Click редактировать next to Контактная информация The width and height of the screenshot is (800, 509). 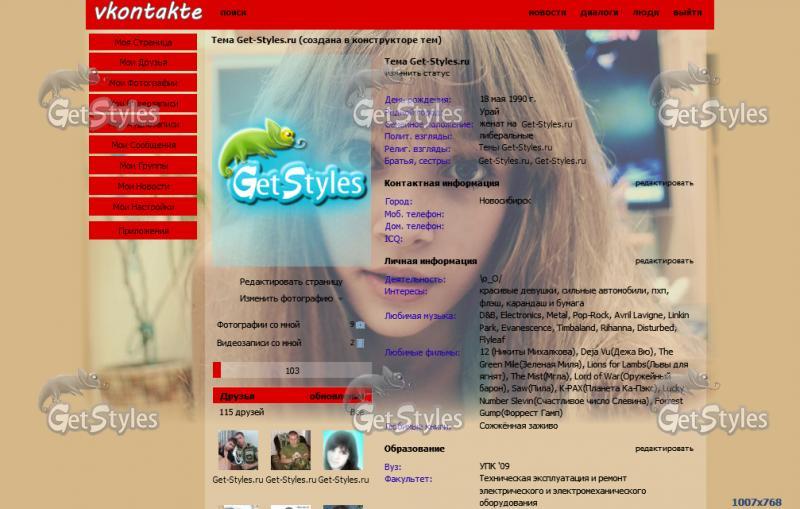click(x=663, y=184)
